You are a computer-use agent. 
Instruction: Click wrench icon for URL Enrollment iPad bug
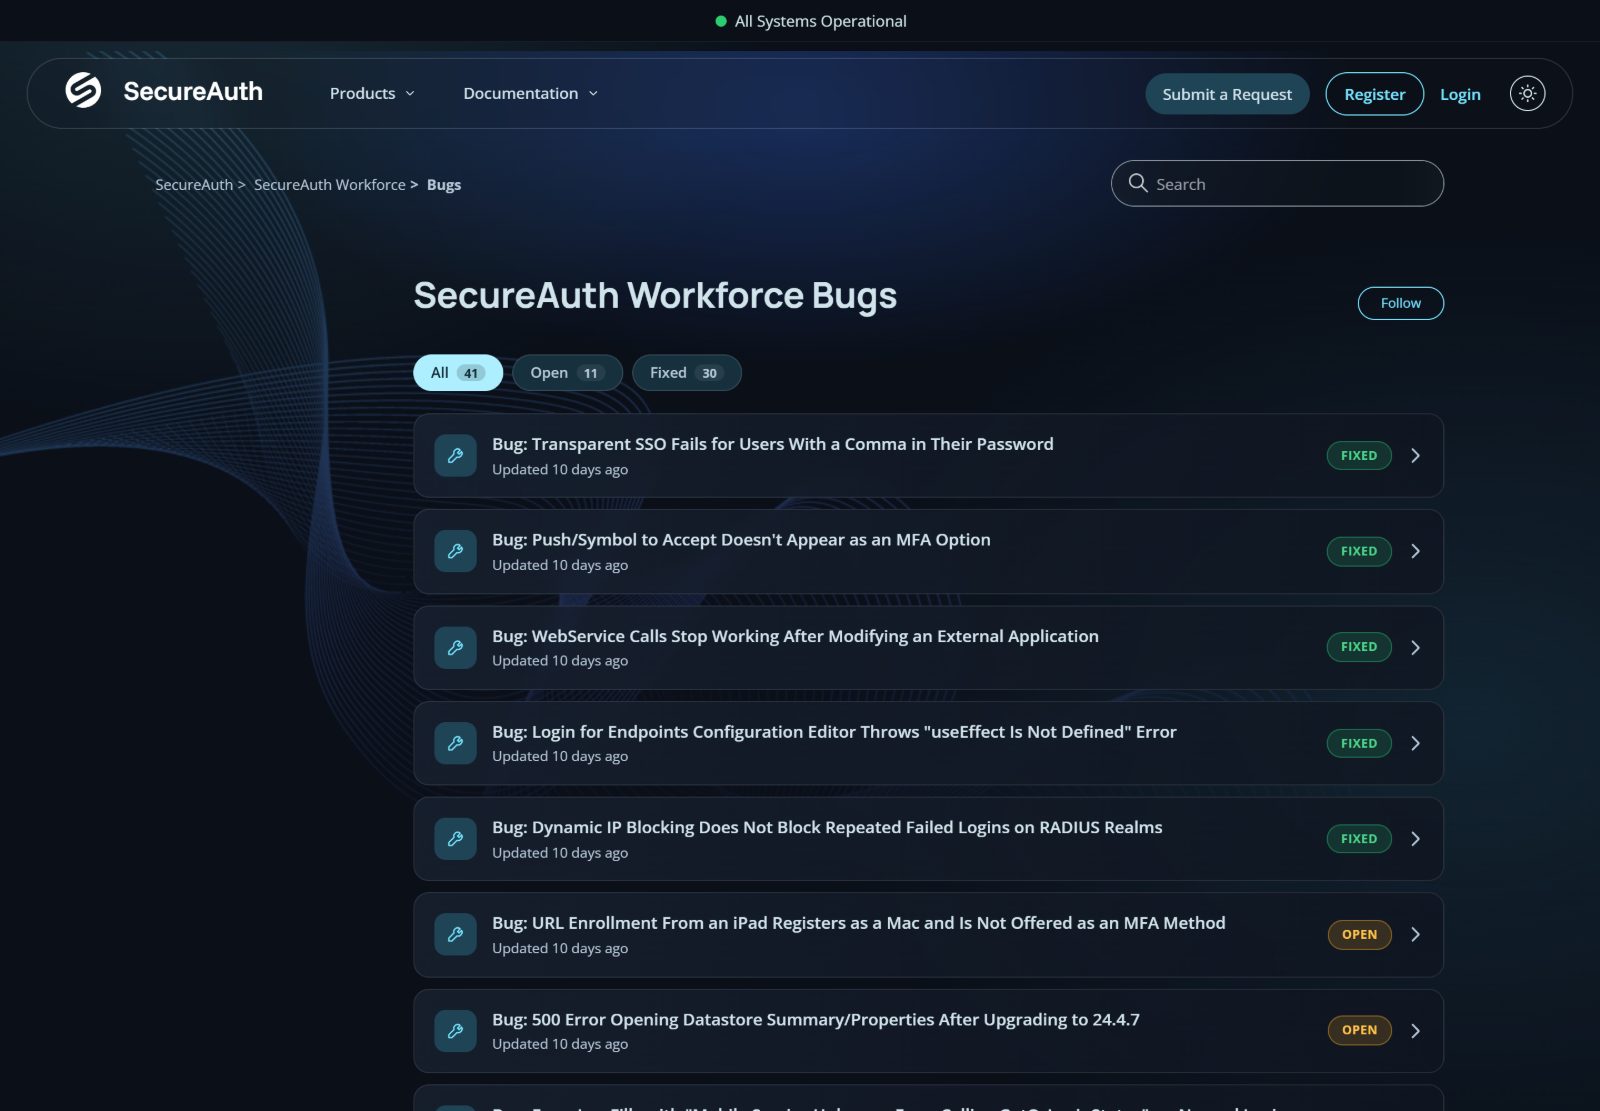click(455, 934)
